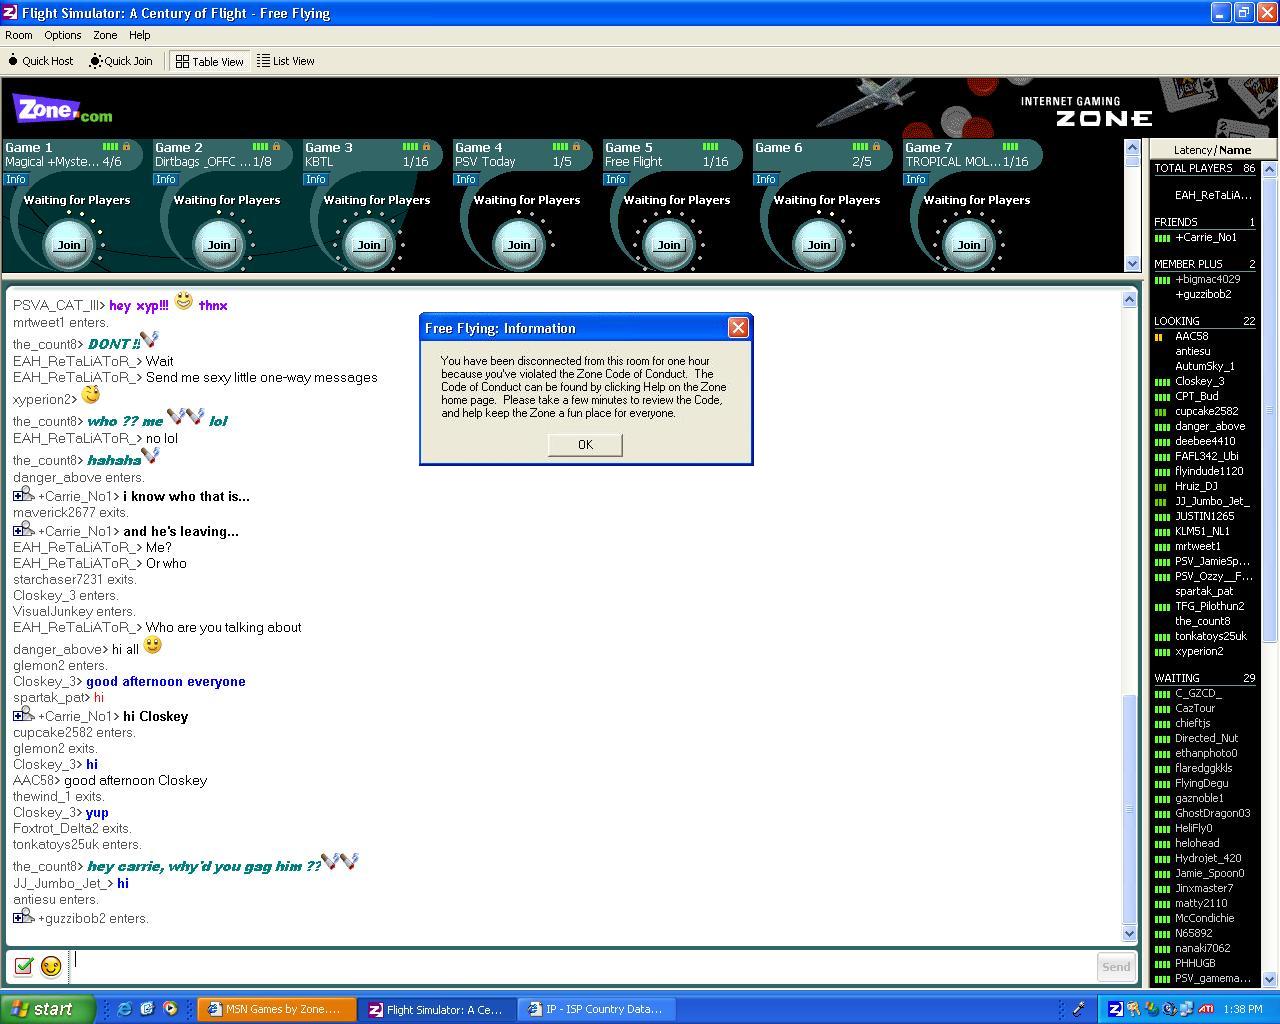Screen dimensions: 1280x1024
Task: Open Info for Game 1
Action: click(16, 180)
